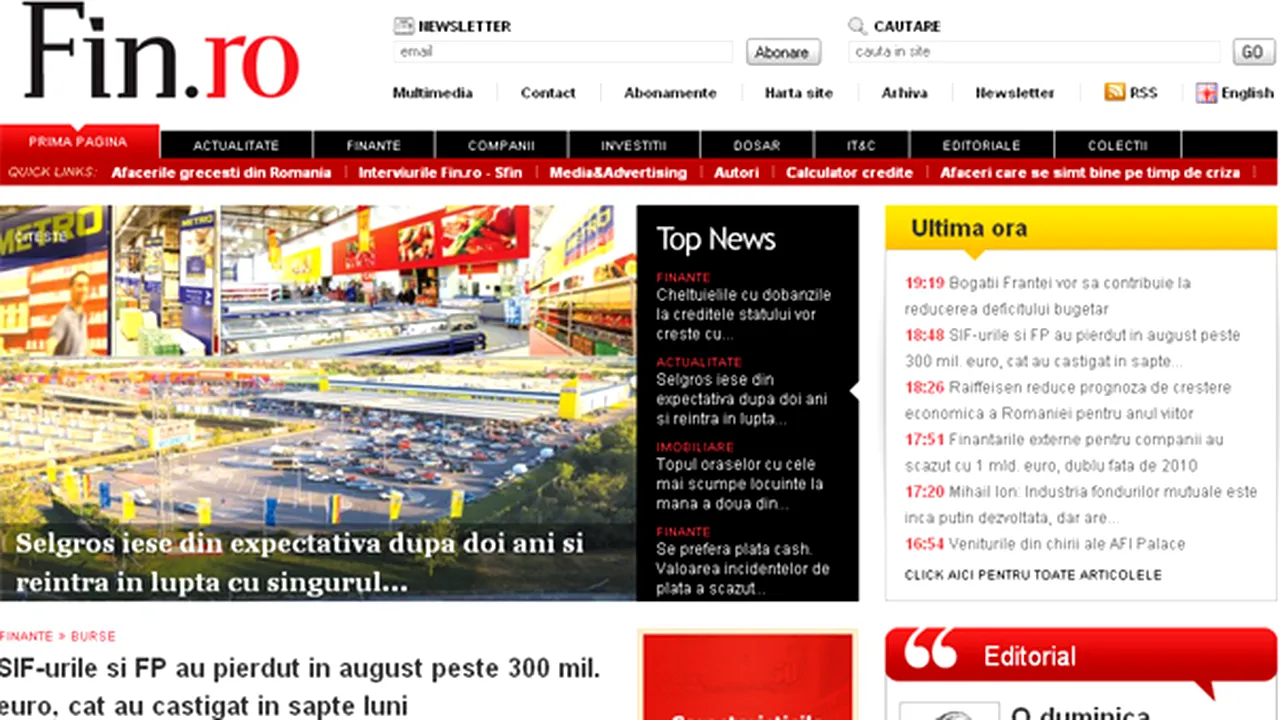Click the ACTUALITATE label in Top News

click(x=699, y=362)
